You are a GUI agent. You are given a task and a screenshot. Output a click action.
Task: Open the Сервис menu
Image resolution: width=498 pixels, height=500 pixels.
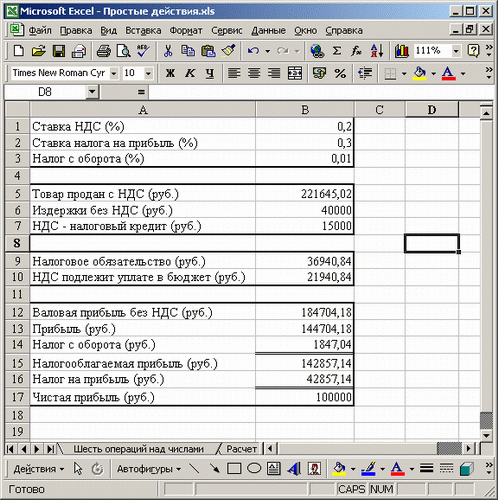227,30
